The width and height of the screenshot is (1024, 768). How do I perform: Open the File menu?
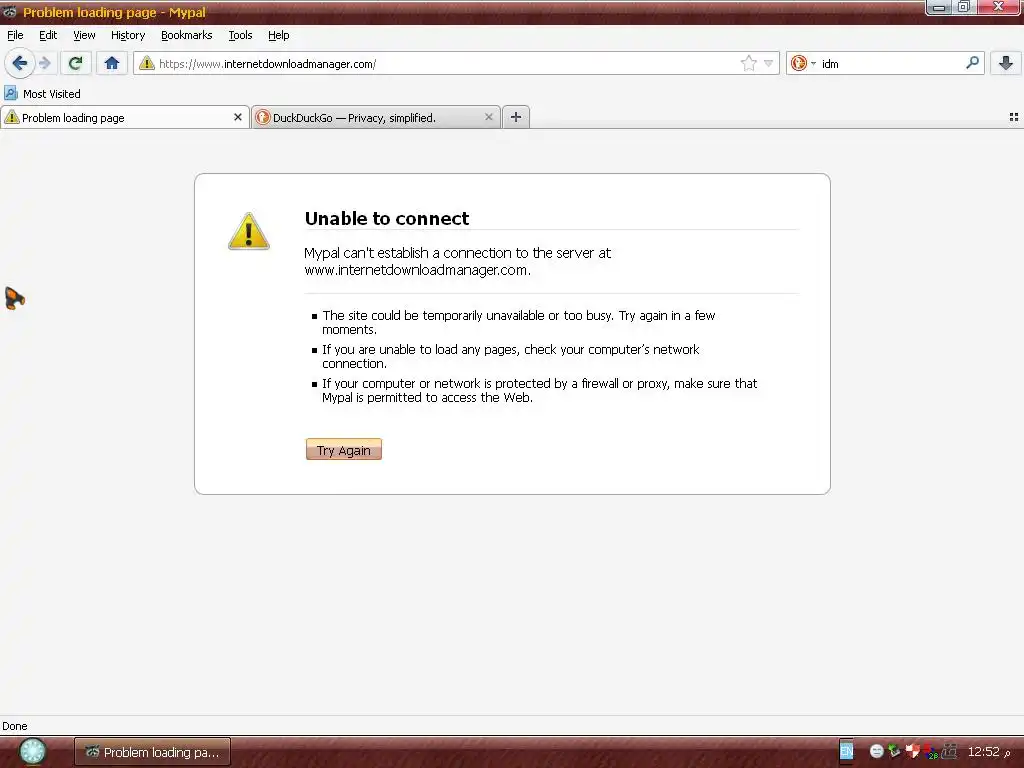(15, 35)
